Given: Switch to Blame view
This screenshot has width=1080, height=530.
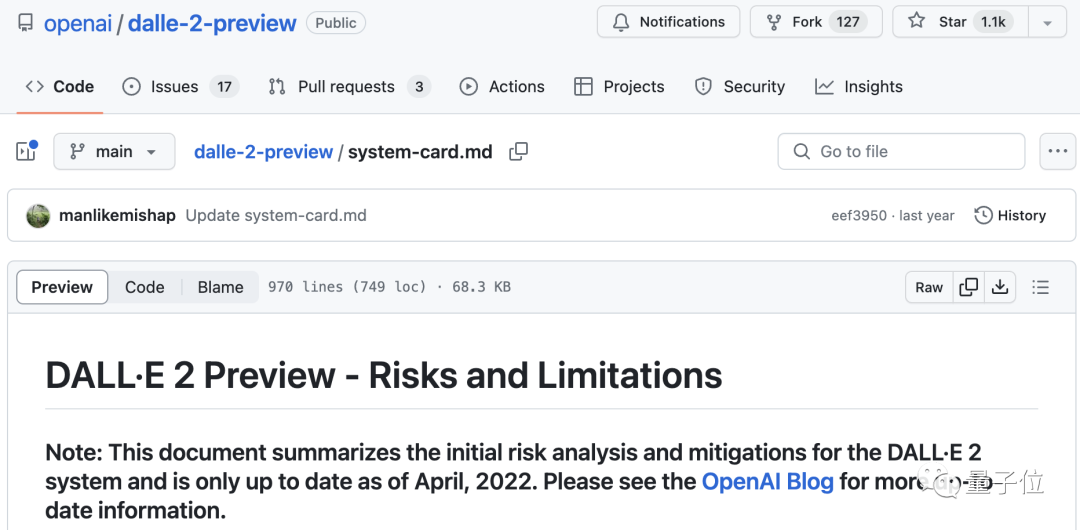Looking at the screenshot, I should [x=220, y=287].
